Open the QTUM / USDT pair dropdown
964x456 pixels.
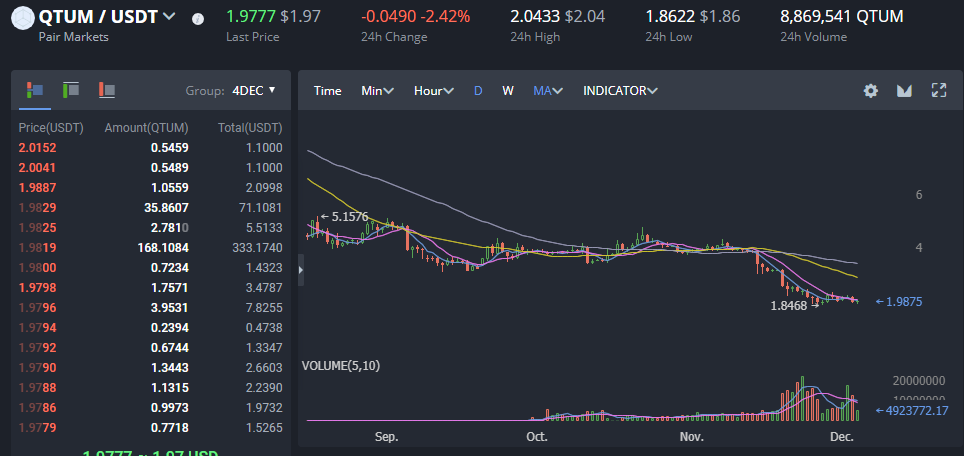pos(169,16)
